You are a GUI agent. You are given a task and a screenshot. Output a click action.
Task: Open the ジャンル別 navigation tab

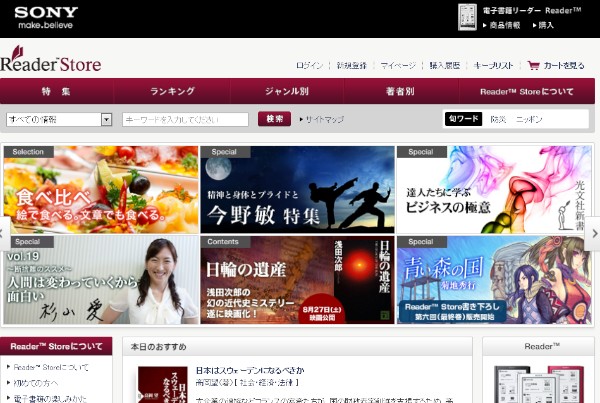click(x=287, y=91)
